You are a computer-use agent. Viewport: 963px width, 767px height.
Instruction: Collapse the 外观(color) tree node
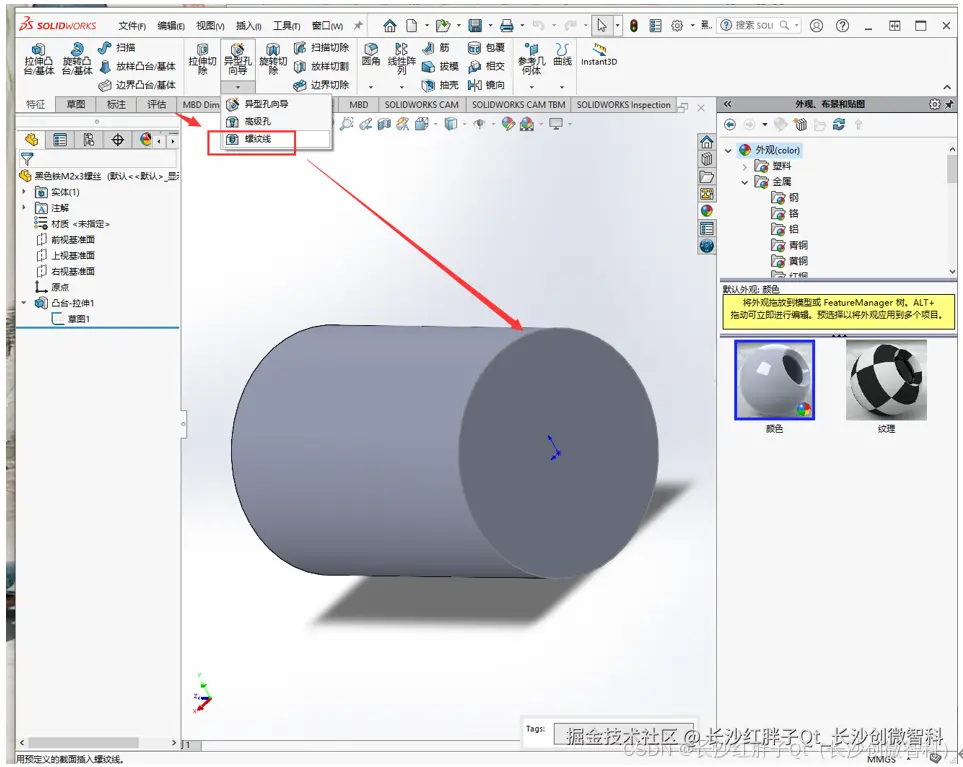point(728,150)
